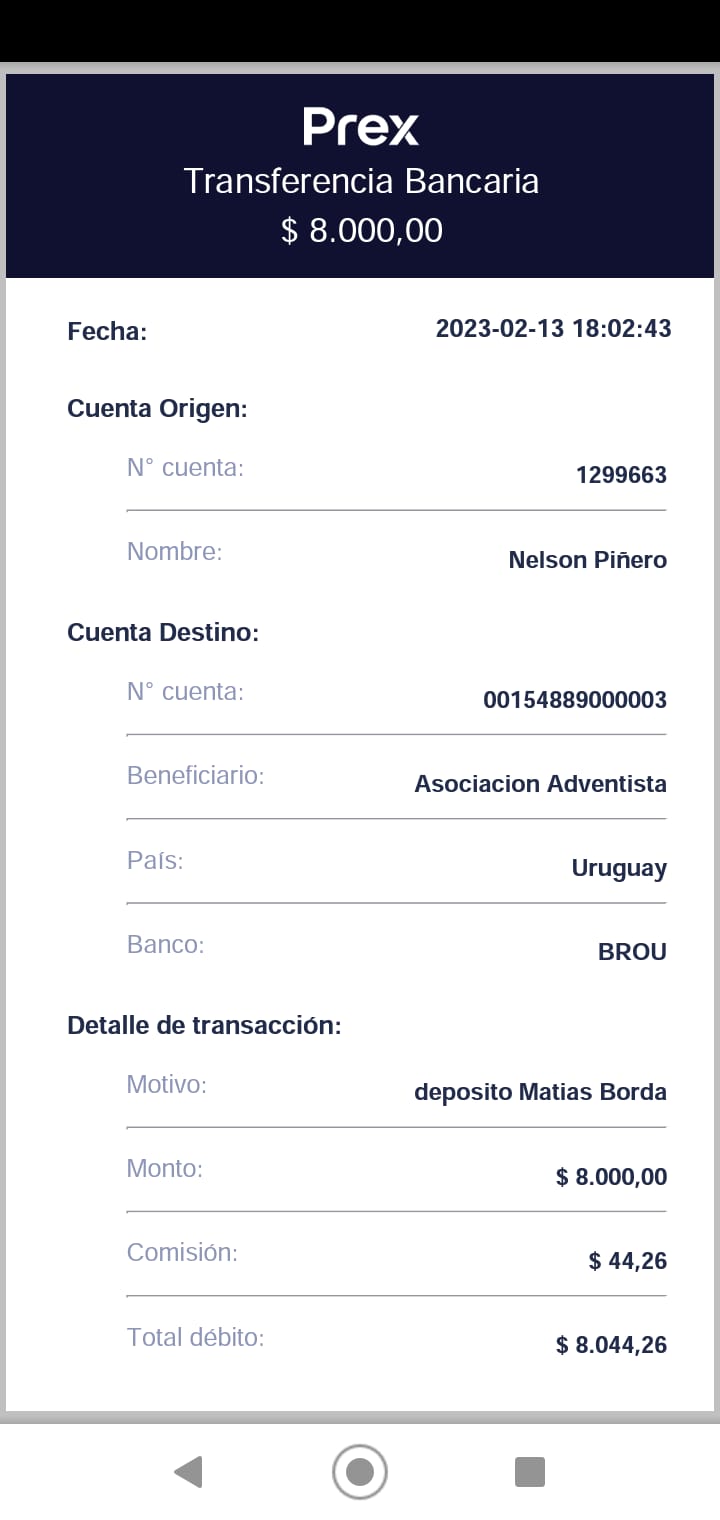Screen dimensions: 720x1520
Task: Tap the Detalle de transacción heading
Action: (x=204, y=1025)
